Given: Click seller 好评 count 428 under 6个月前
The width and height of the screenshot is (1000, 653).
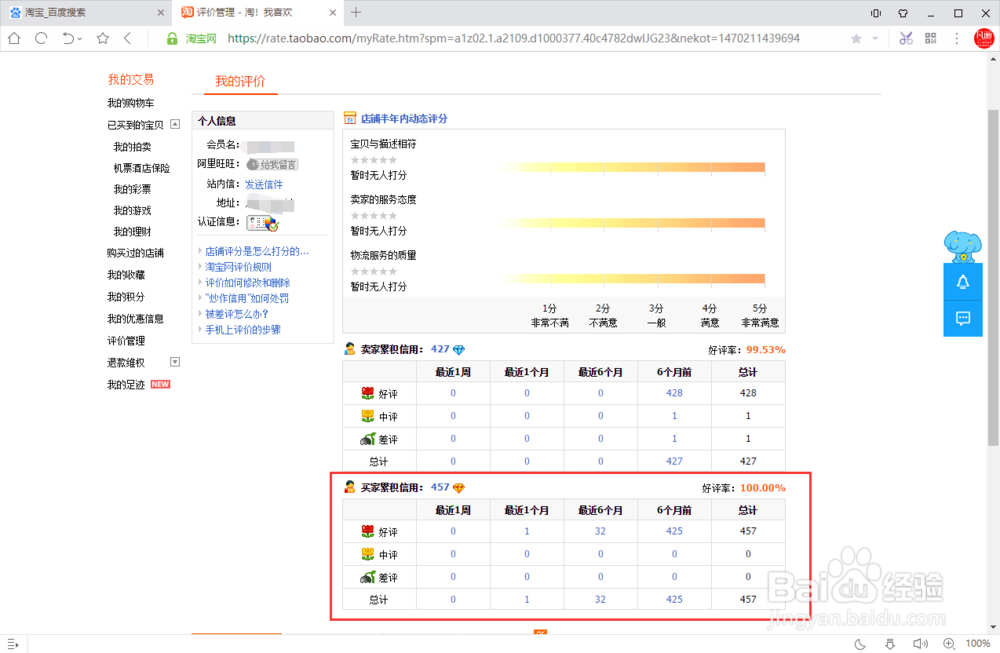Looking at the screenshot, I should pos(674,393).
